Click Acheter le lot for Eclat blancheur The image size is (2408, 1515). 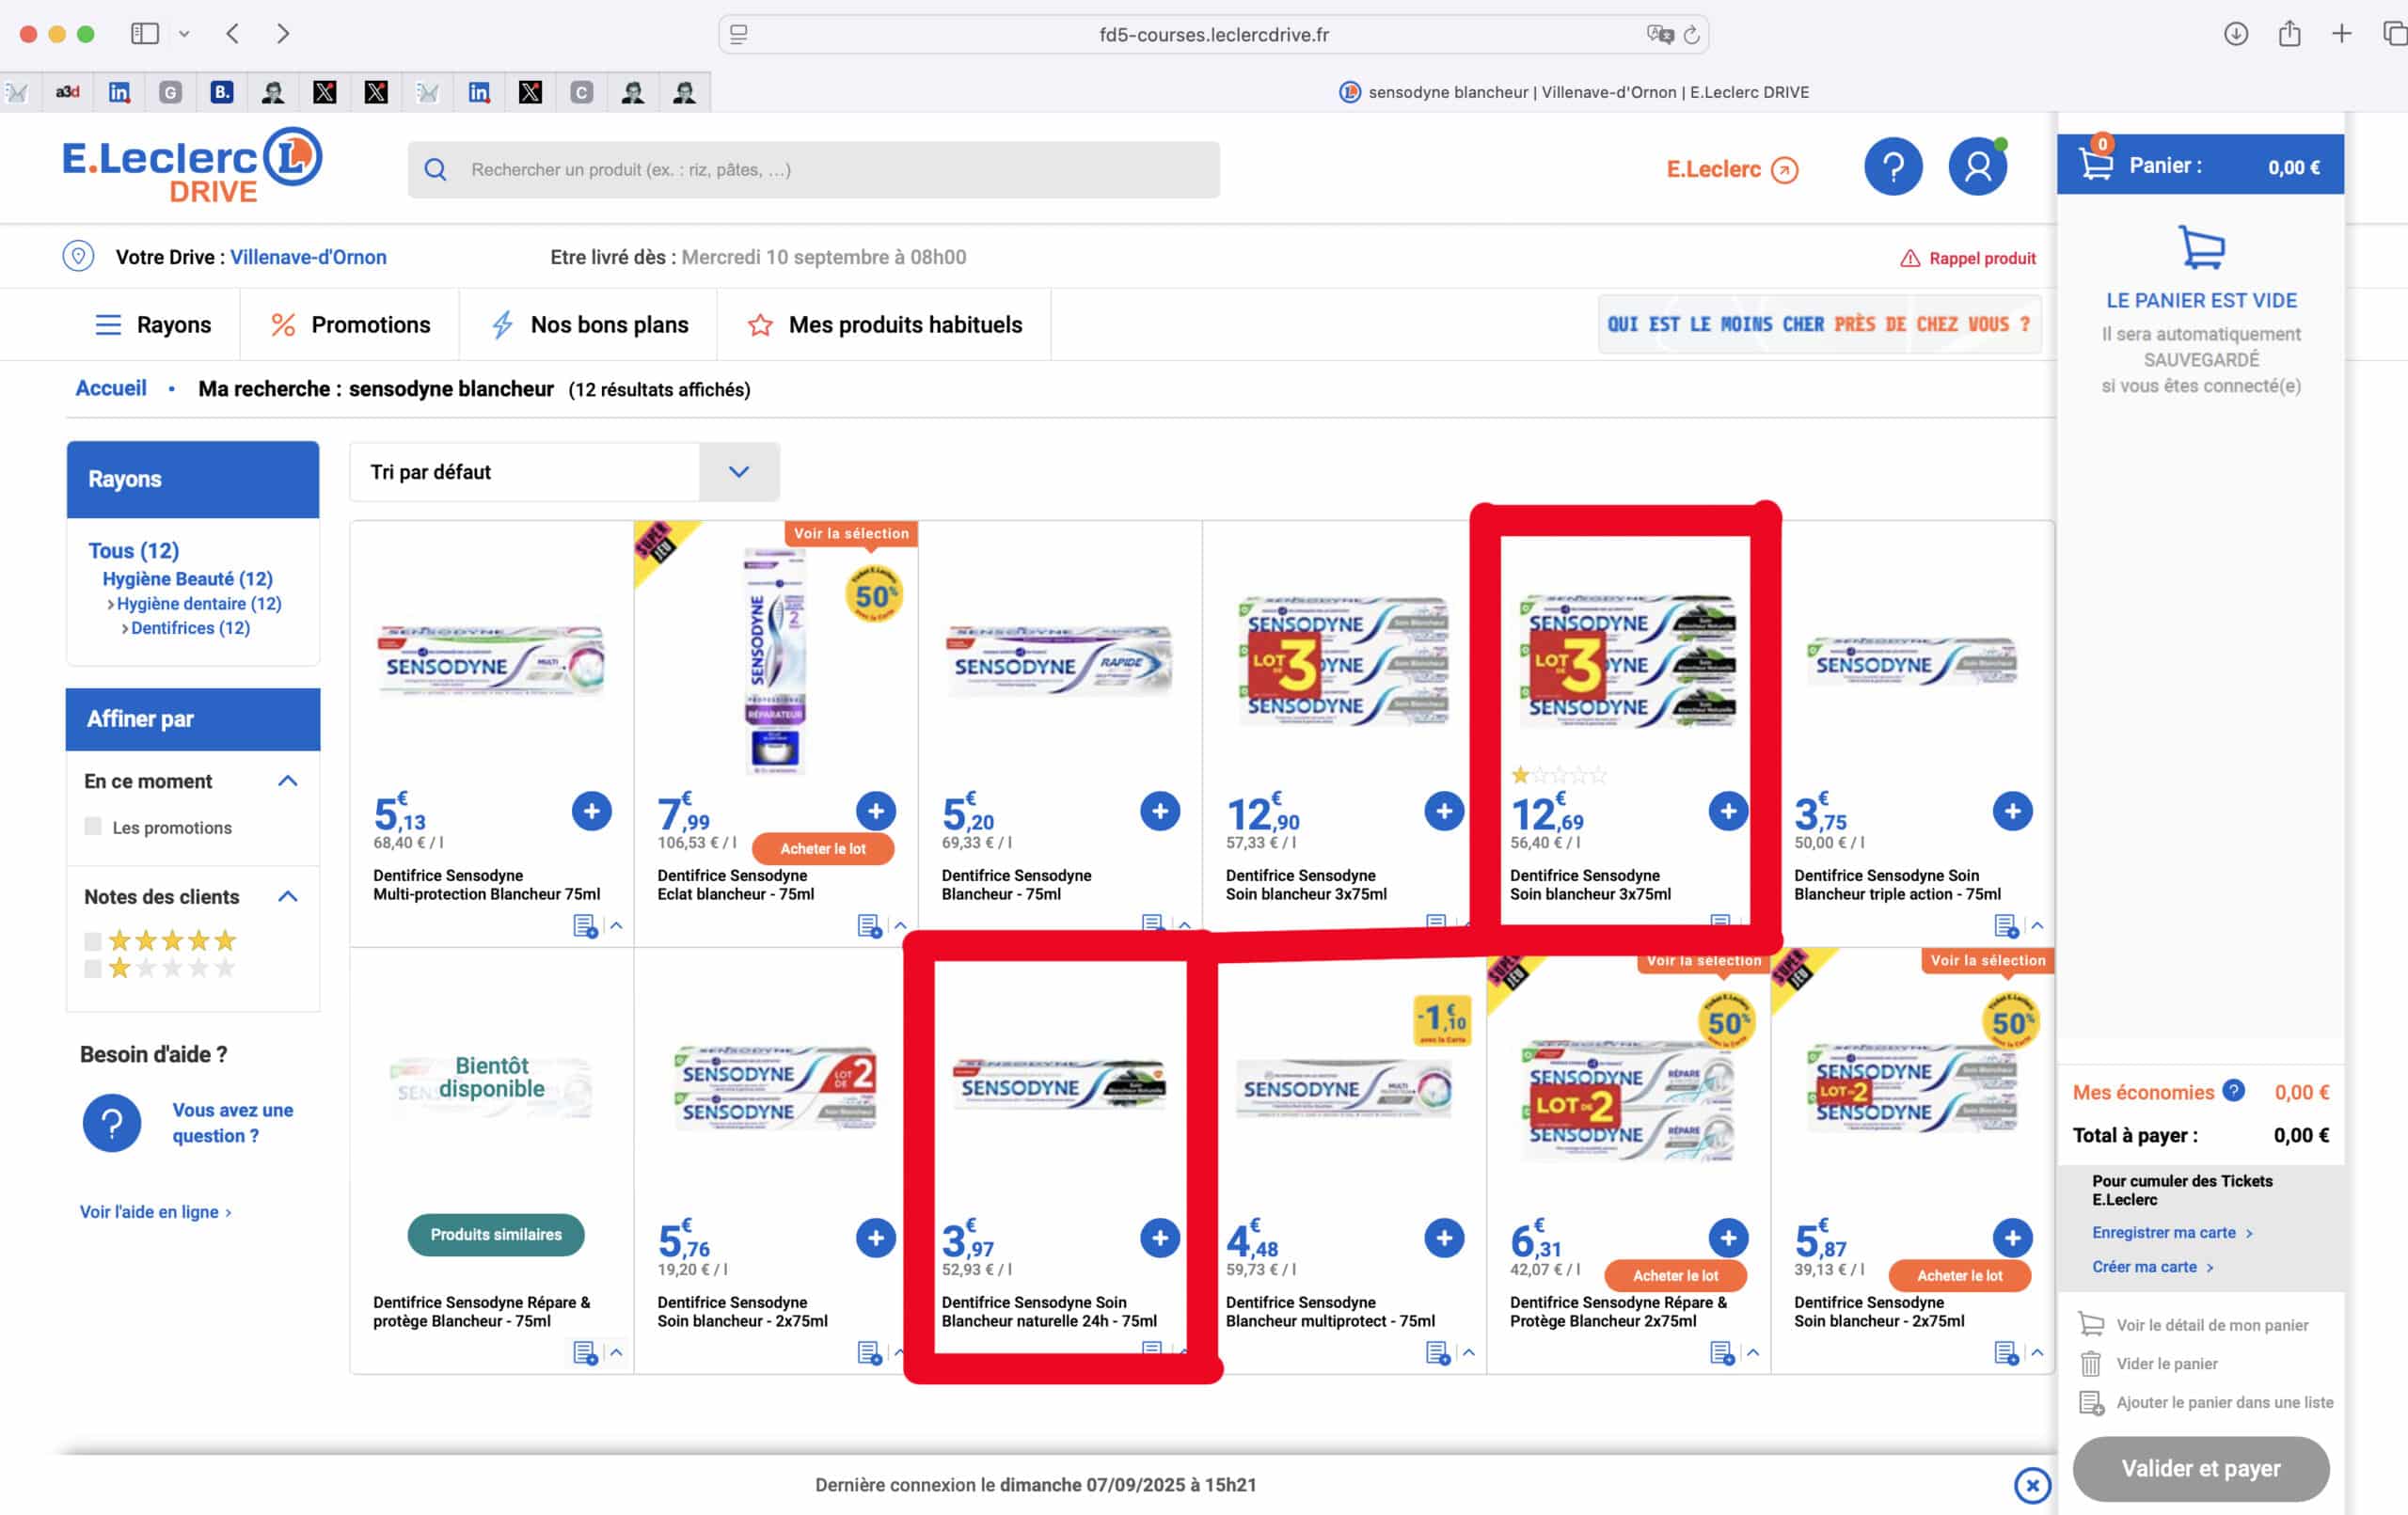pyautogui.click(x=823, y=848)
